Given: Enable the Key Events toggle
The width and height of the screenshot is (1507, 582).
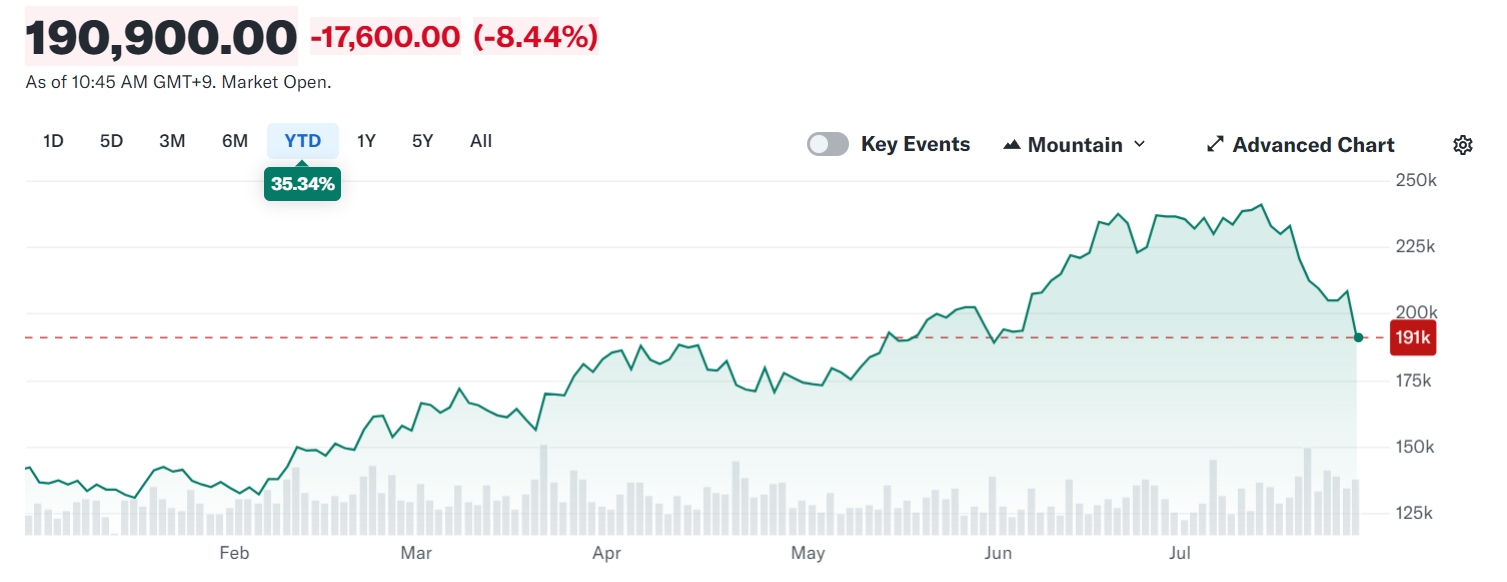Looking at the screenshot, I should point(827,143).
